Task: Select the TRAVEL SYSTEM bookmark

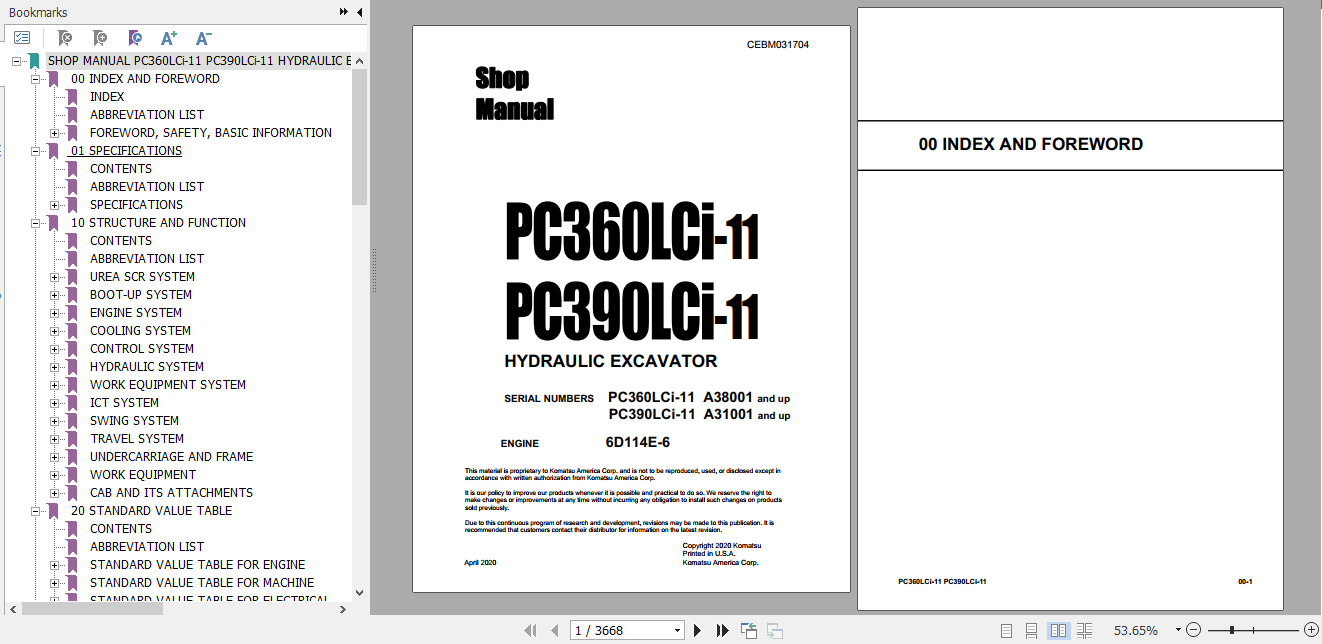Action: pos(137,439)
